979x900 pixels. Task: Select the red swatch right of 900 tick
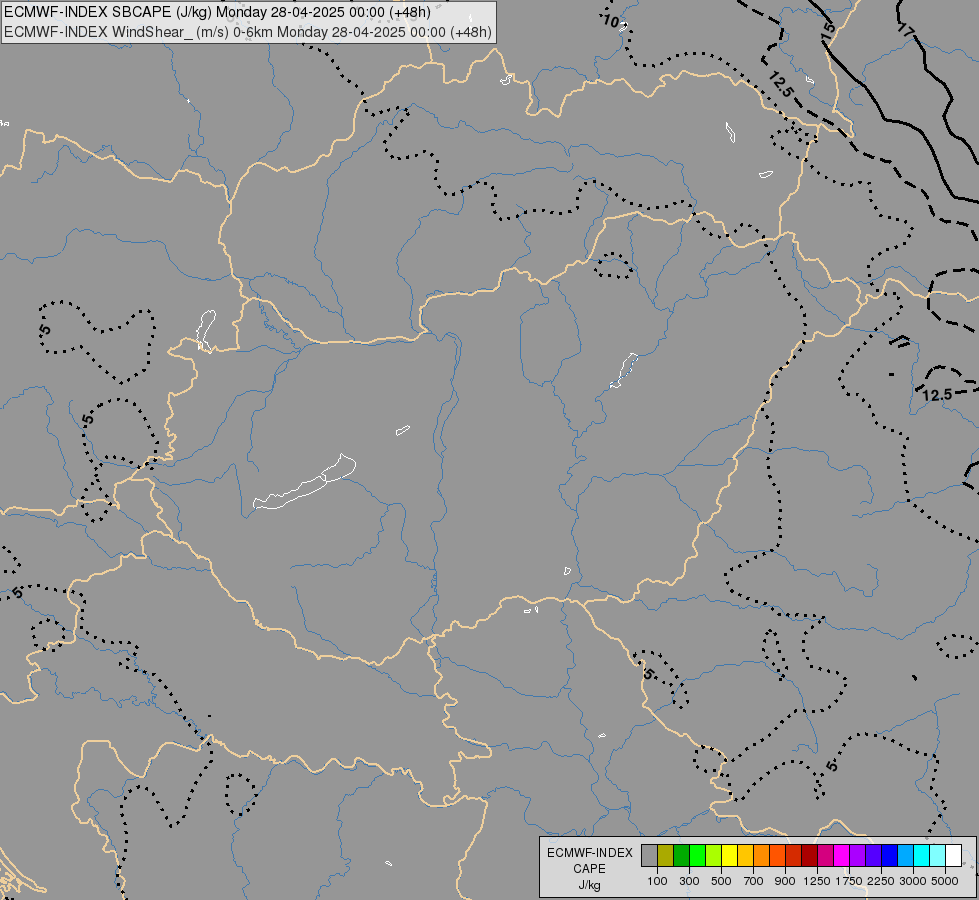tap(794, 855)
